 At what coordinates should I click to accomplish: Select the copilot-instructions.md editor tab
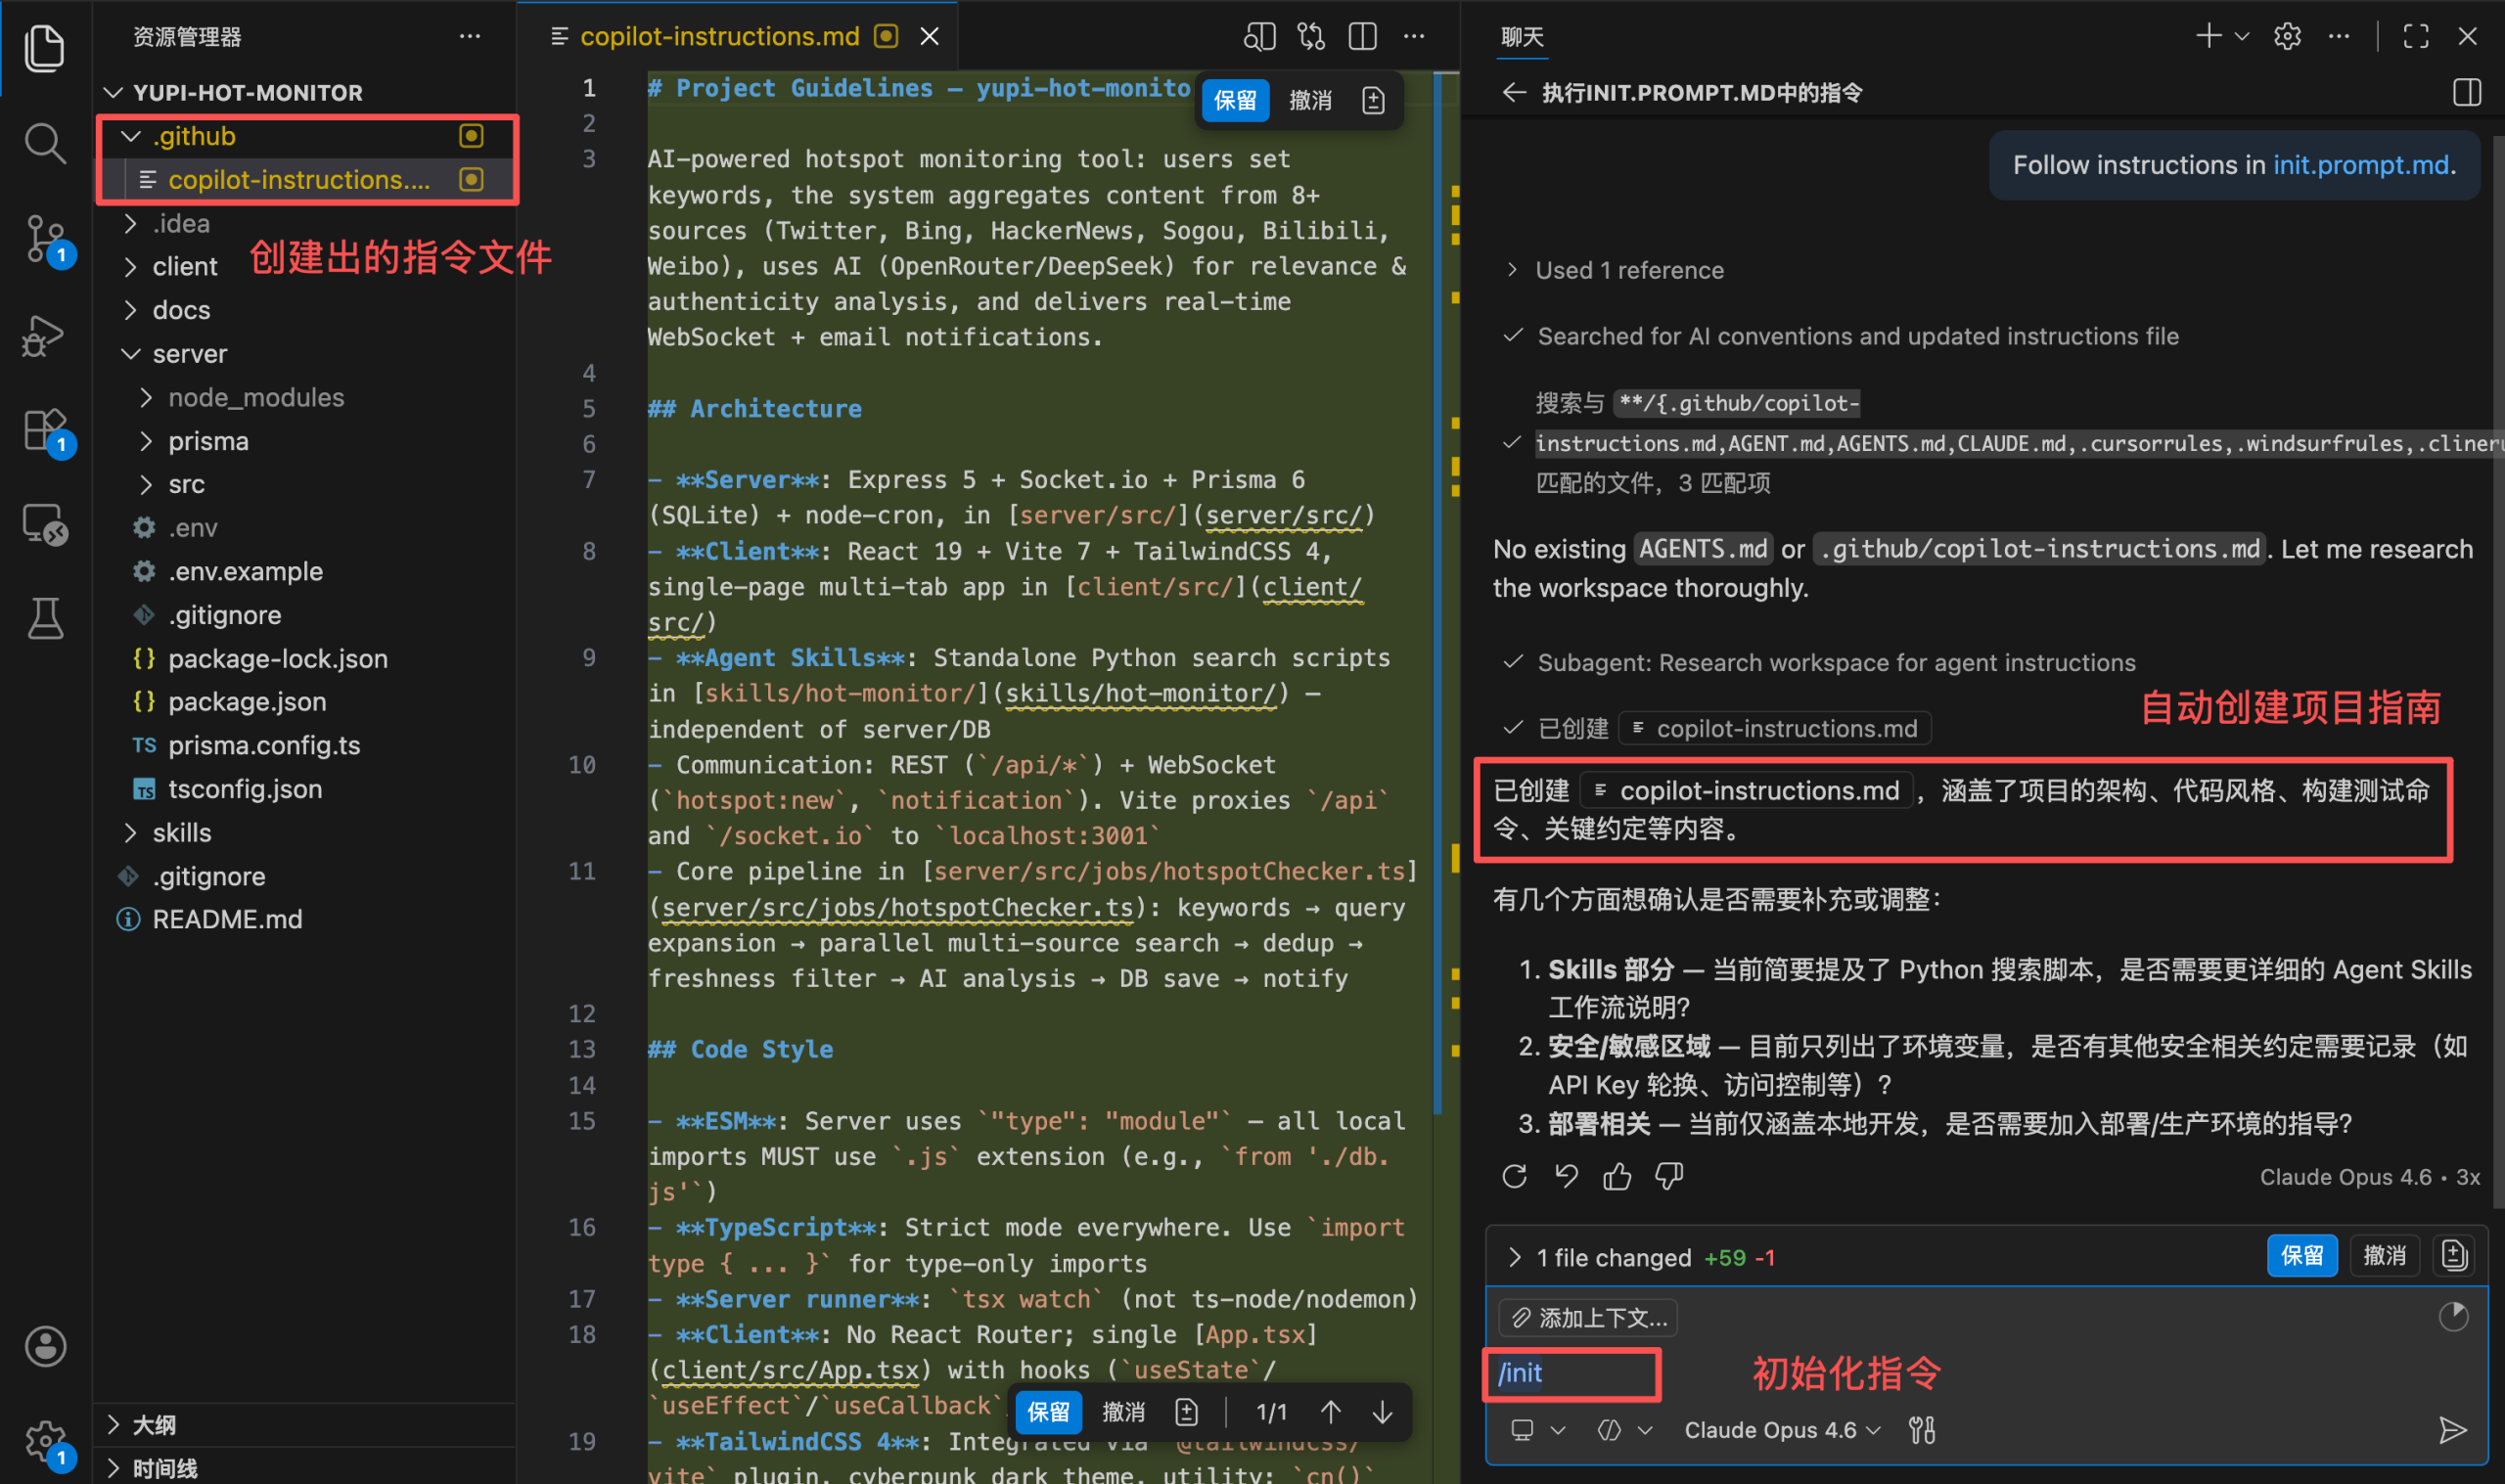point(720,36)
